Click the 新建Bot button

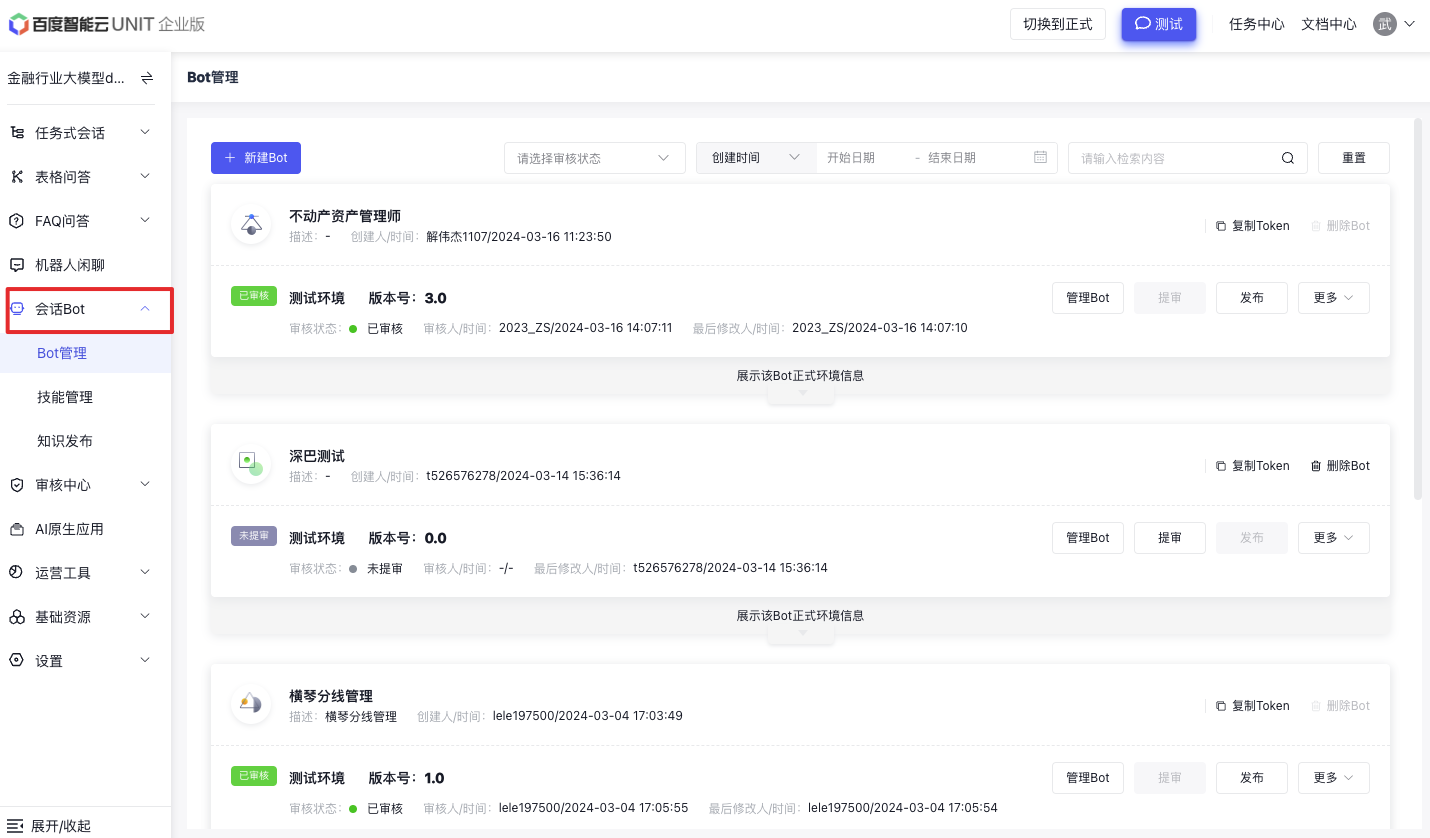pyautogui.click(x=256, y=158)
